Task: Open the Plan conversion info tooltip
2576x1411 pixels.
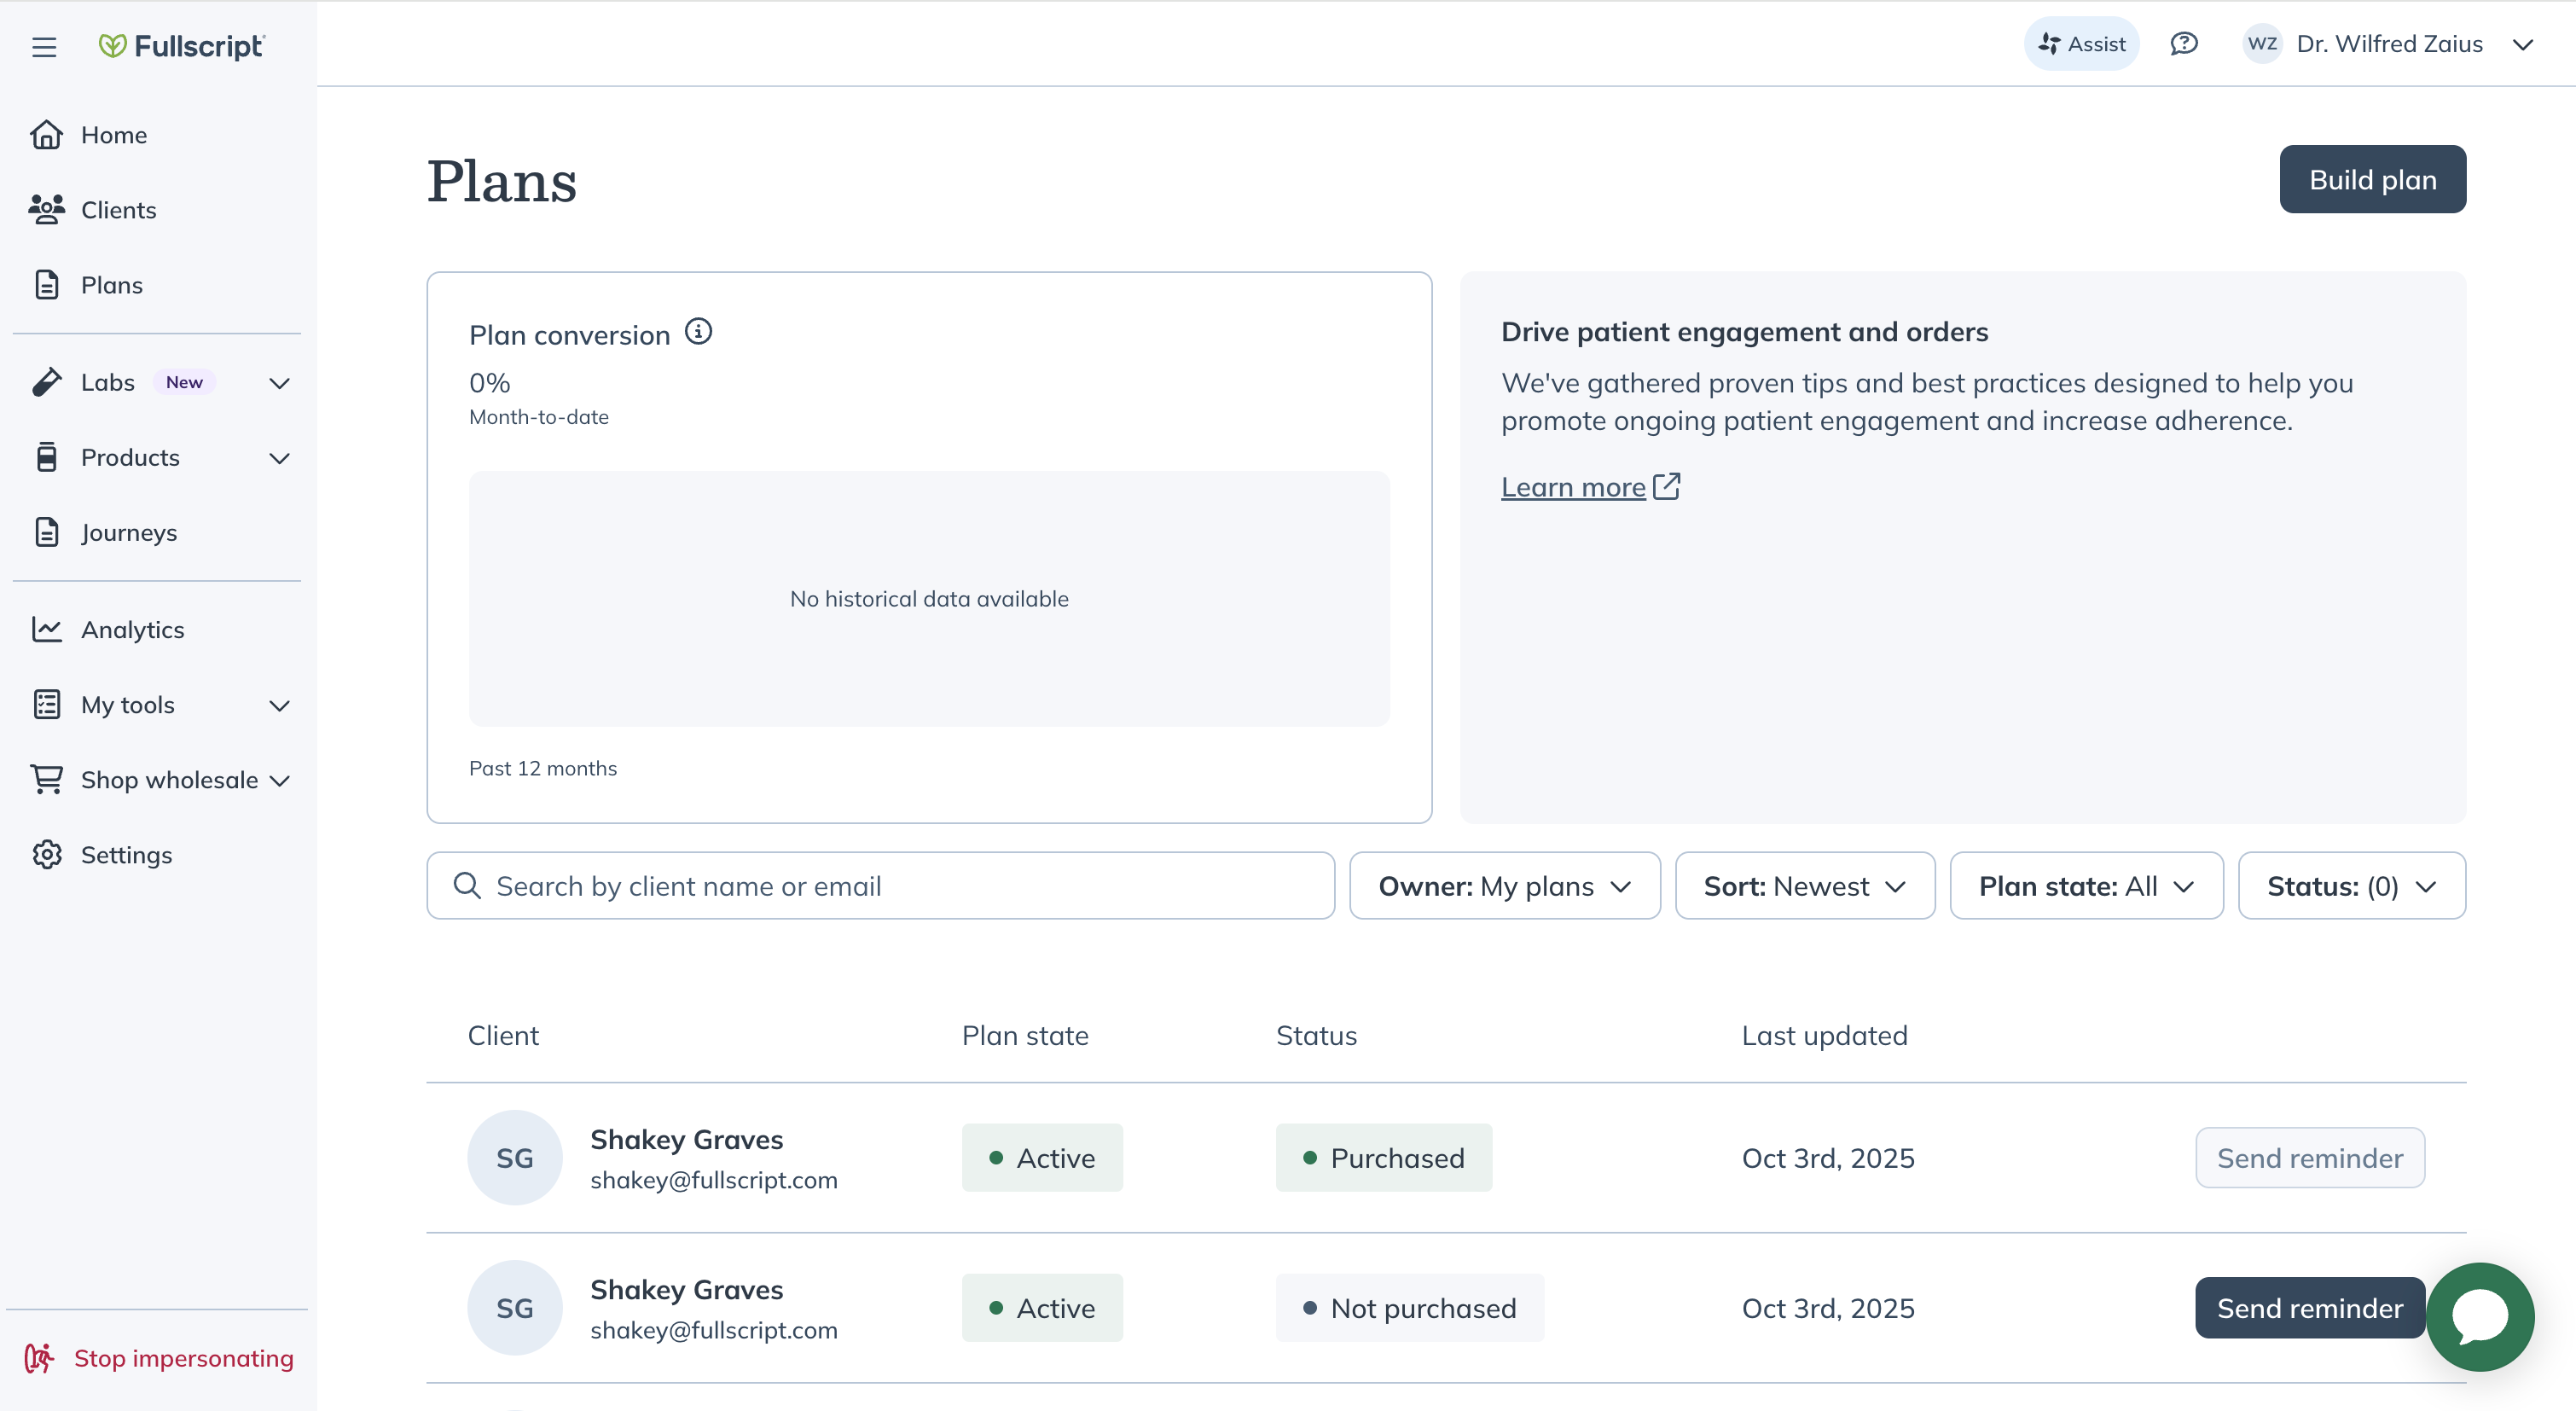Action: pyautogui.click(x=698, y=330)
